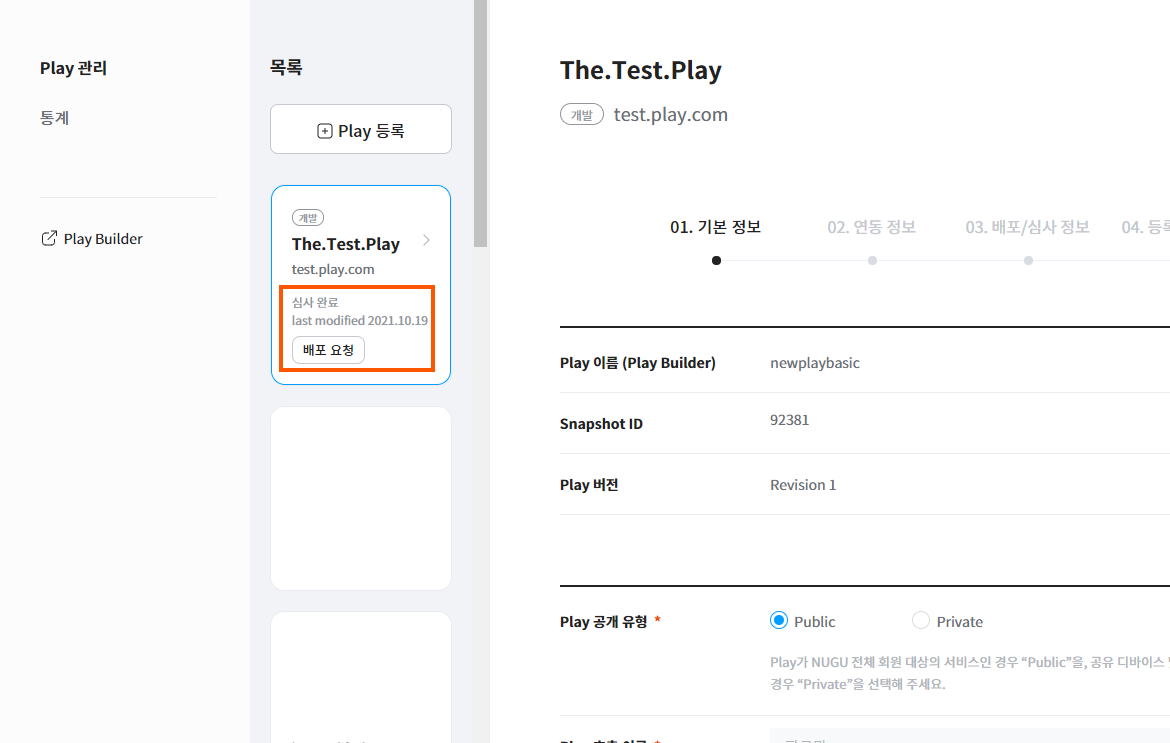
Task: Click the Play Builder external link icon
Action: click(x=48, y=239)
